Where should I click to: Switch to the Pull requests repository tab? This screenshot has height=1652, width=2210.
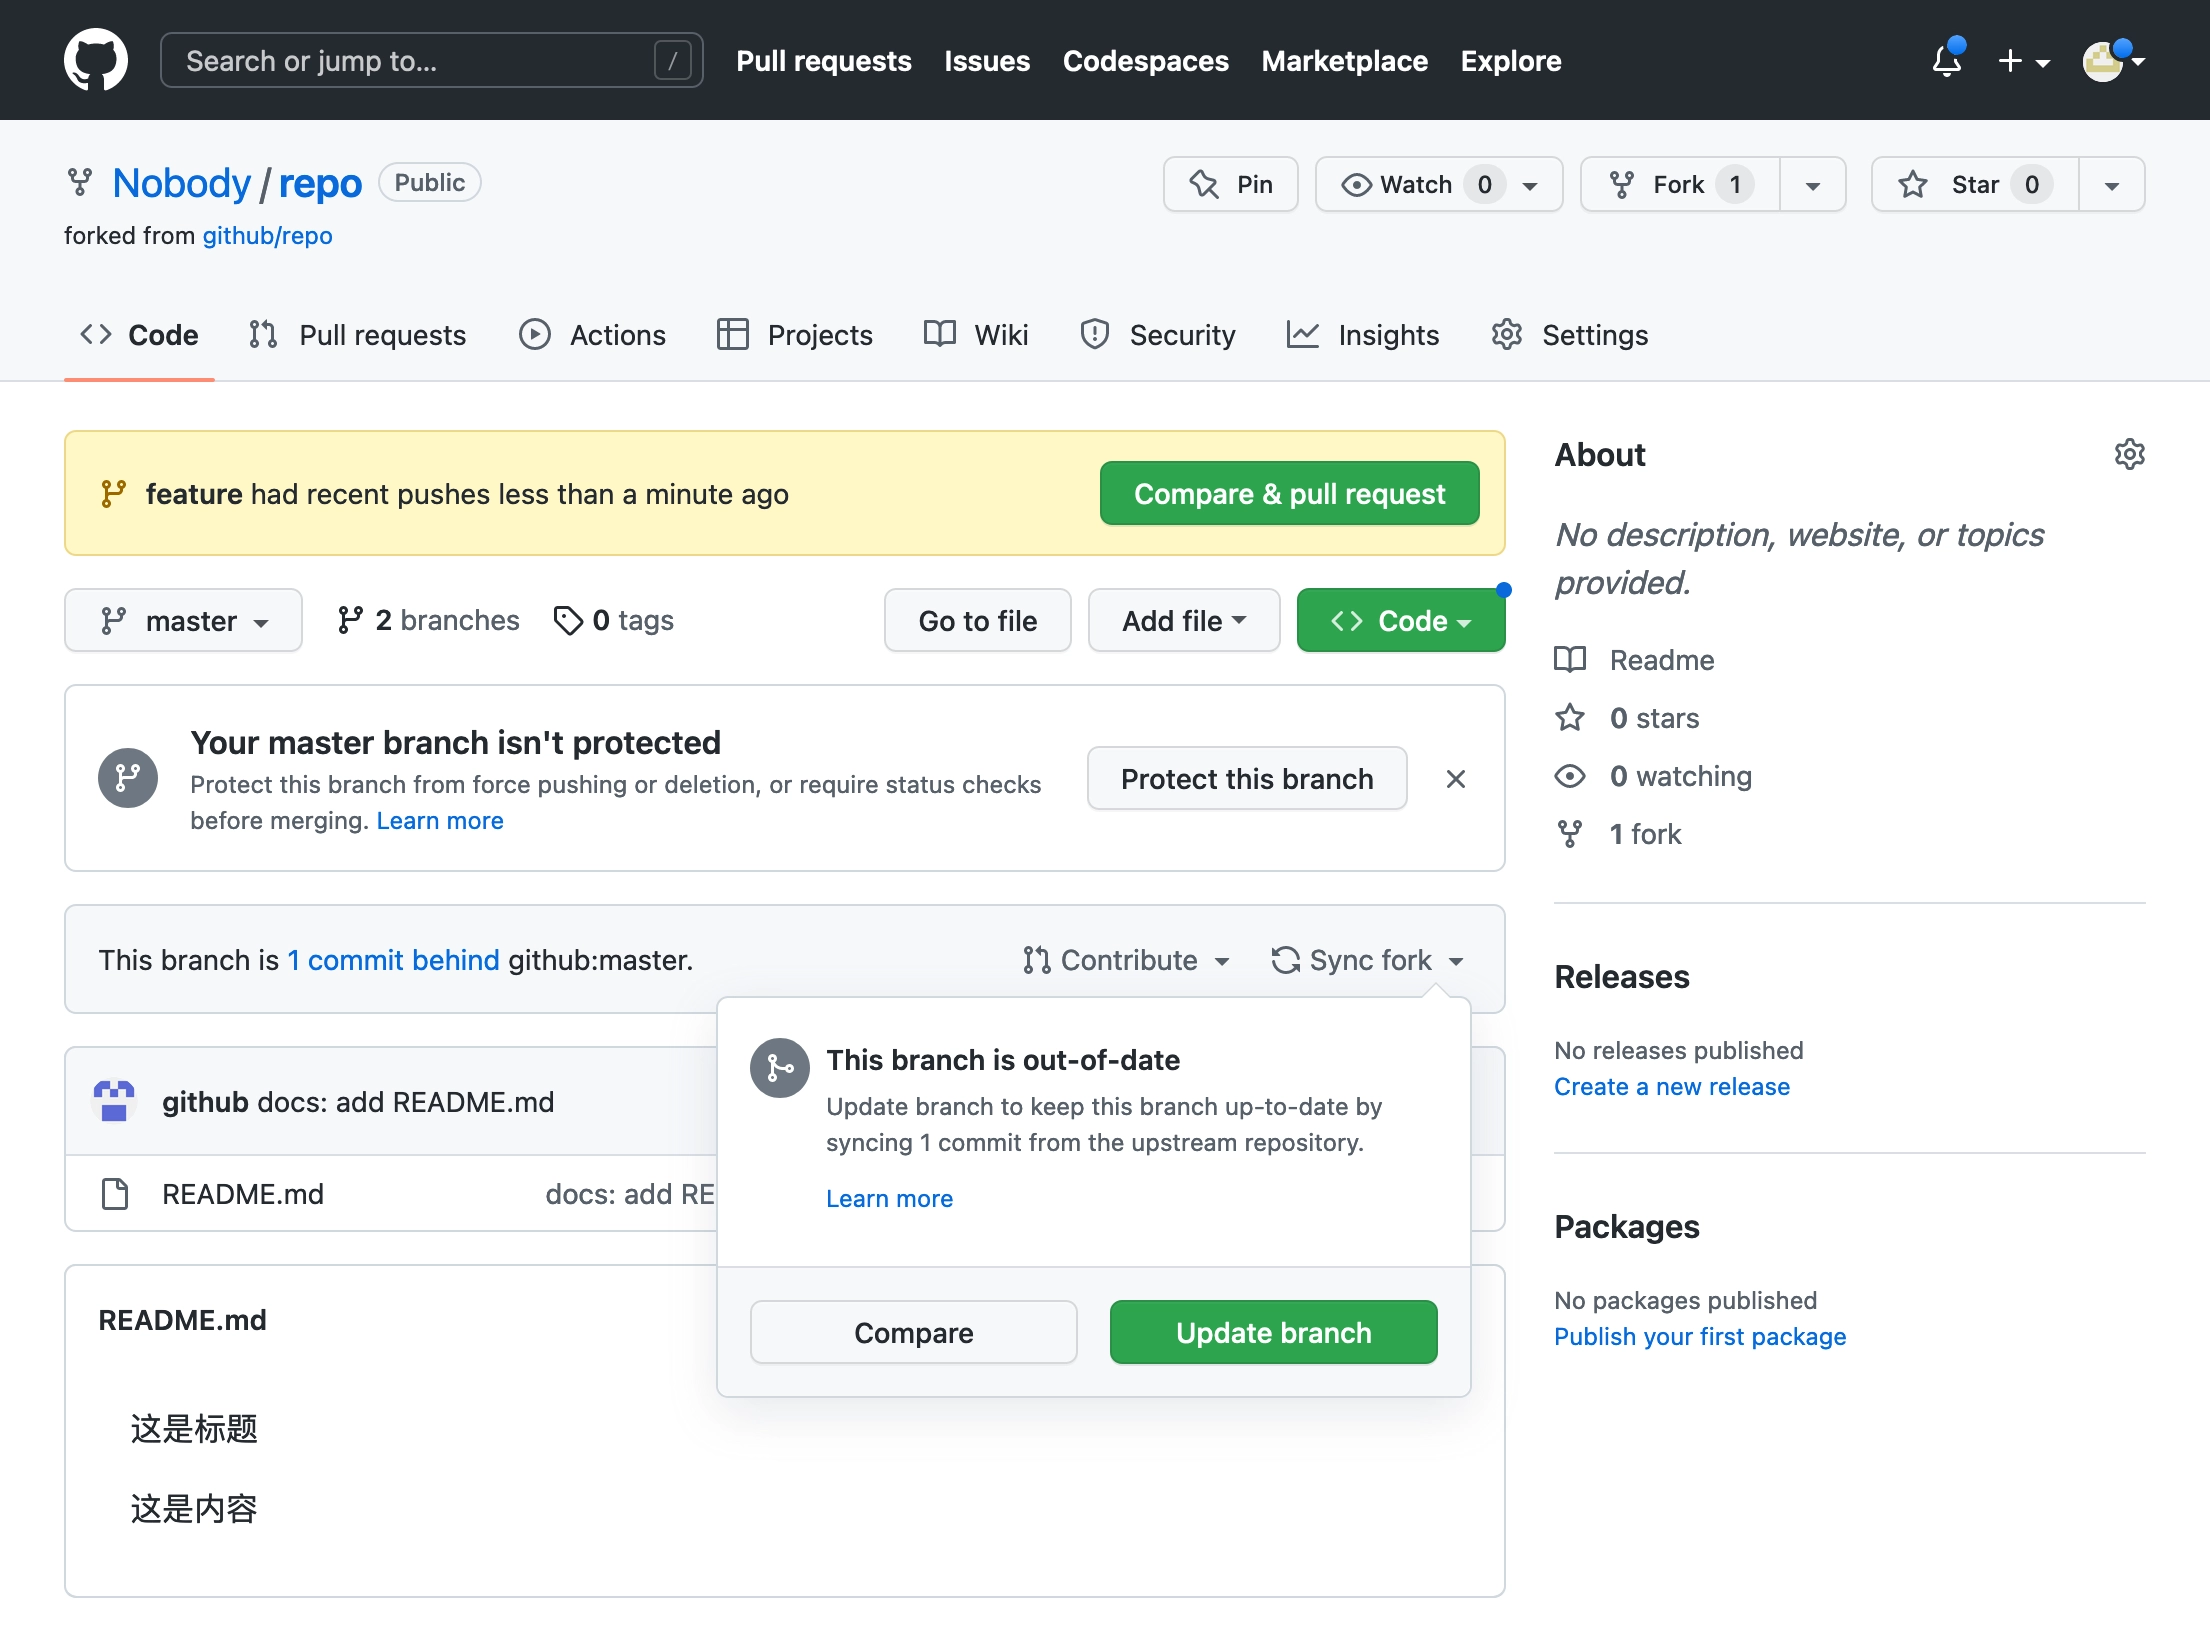pos(357,335)
